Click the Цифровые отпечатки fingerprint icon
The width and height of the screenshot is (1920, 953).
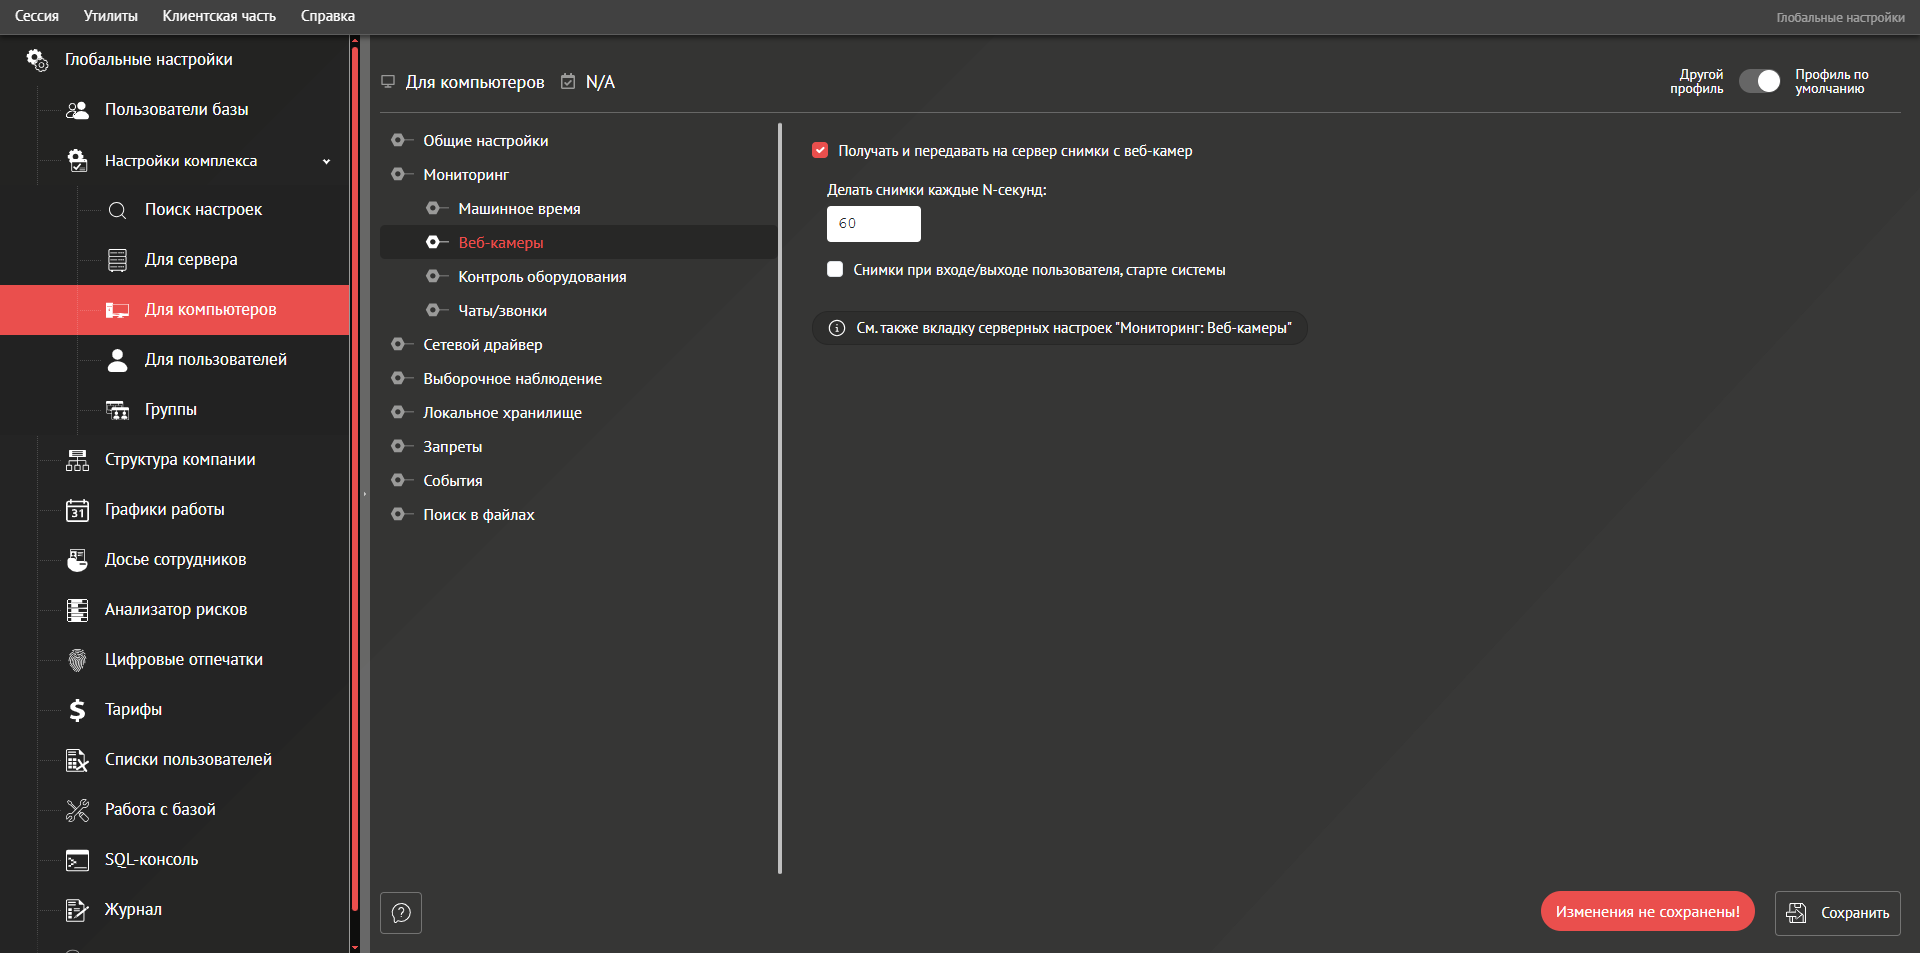77,660
